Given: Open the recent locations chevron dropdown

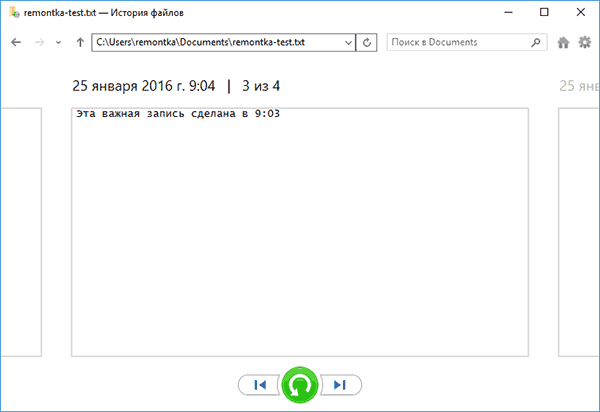Looking at the screenshot, I should 59,43.
